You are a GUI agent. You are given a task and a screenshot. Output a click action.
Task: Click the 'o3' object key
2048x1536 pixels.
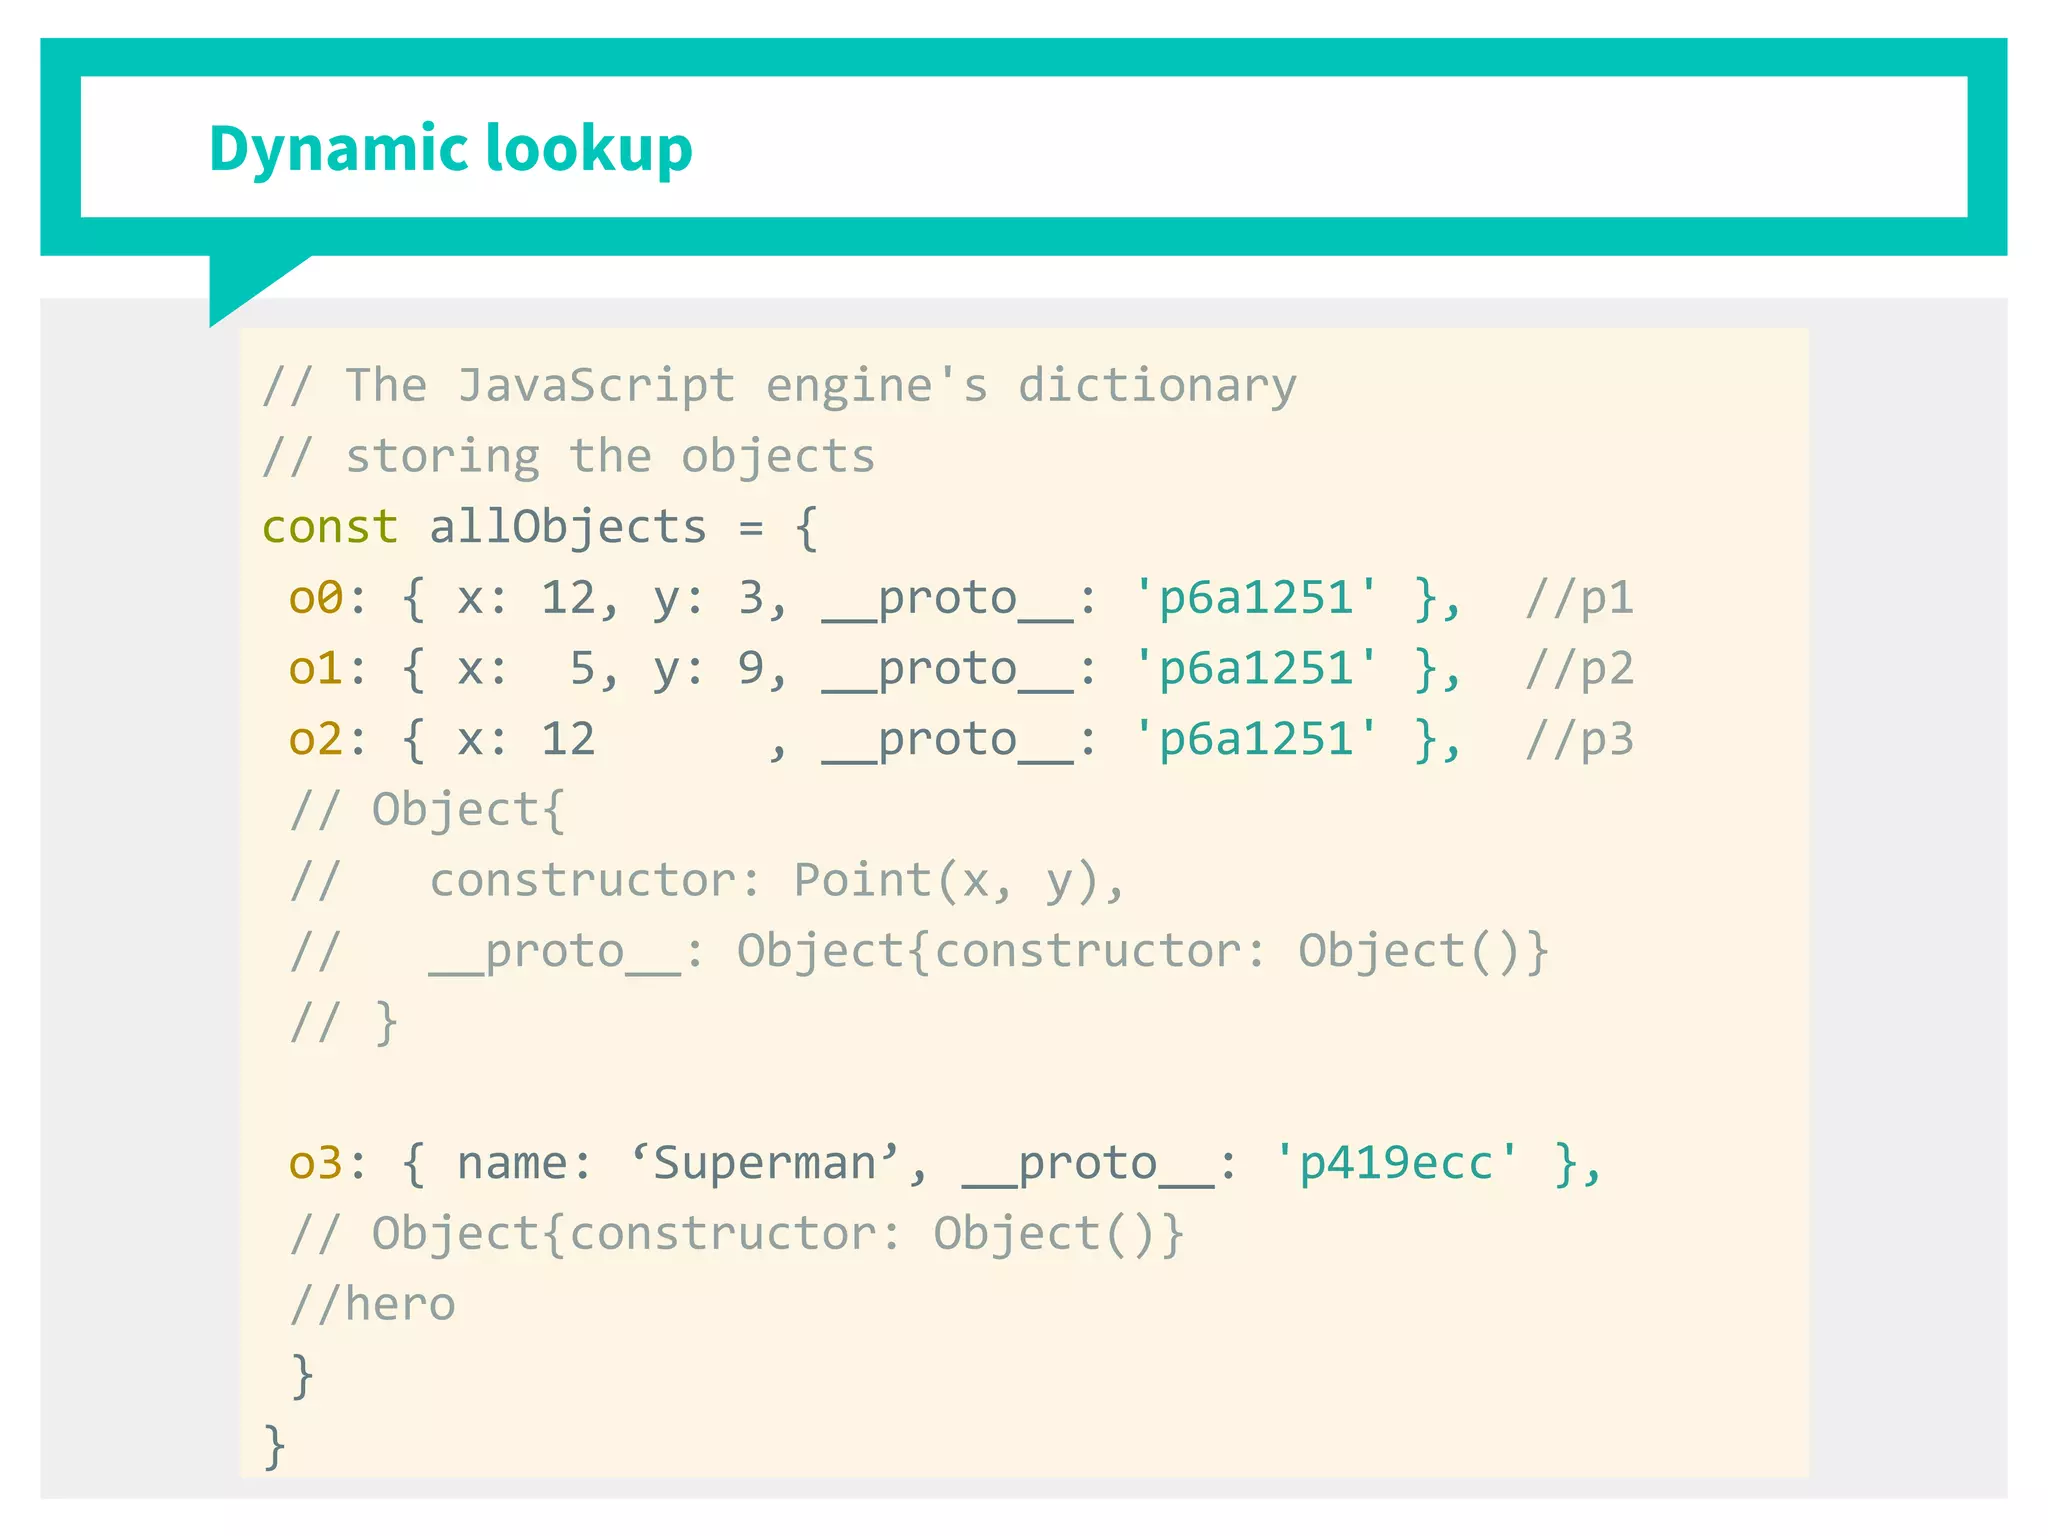tap(315, 1163)
